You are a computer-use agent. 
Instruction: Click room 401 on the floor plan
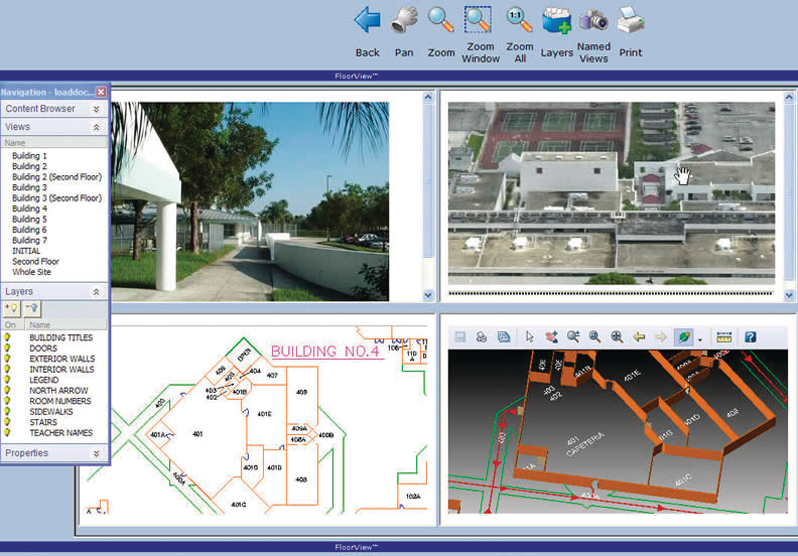pos(198,434)
